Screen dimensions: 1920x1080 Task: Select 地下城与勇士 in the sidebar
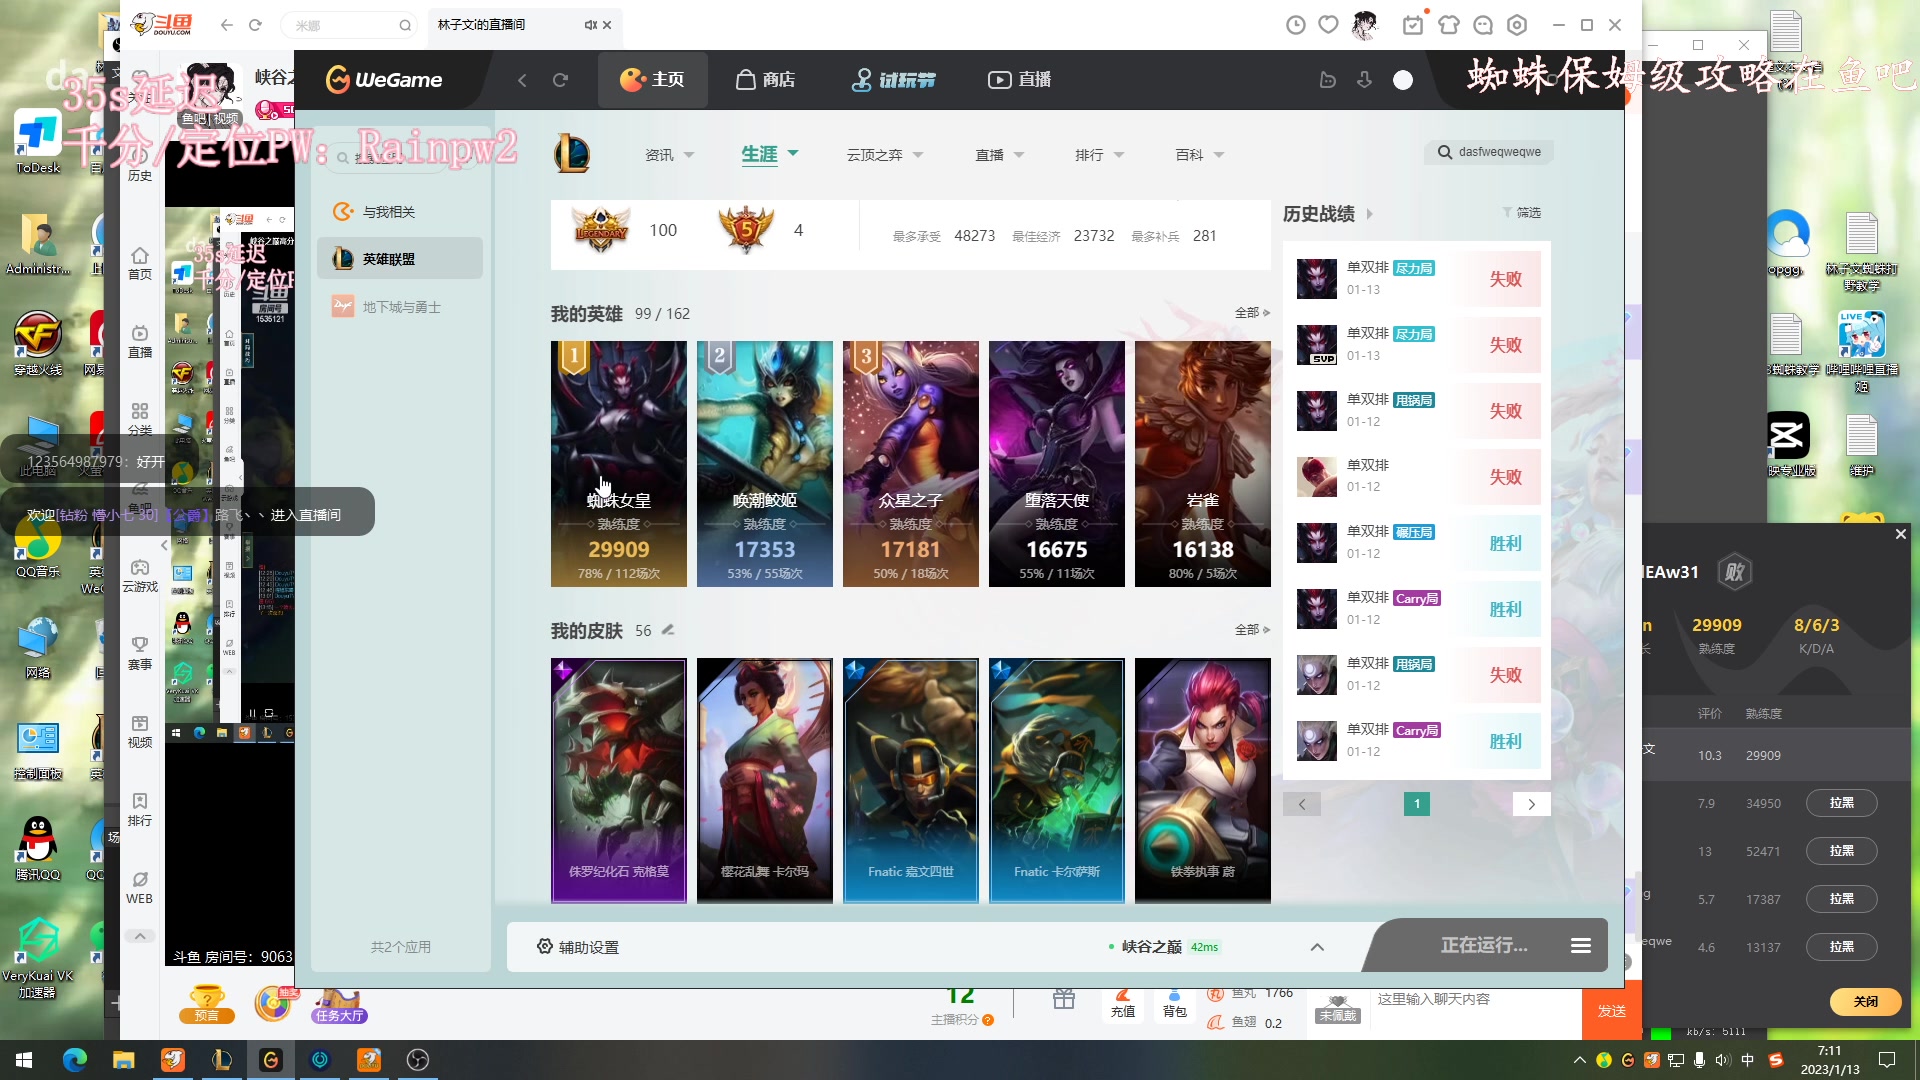coord(400,307)
